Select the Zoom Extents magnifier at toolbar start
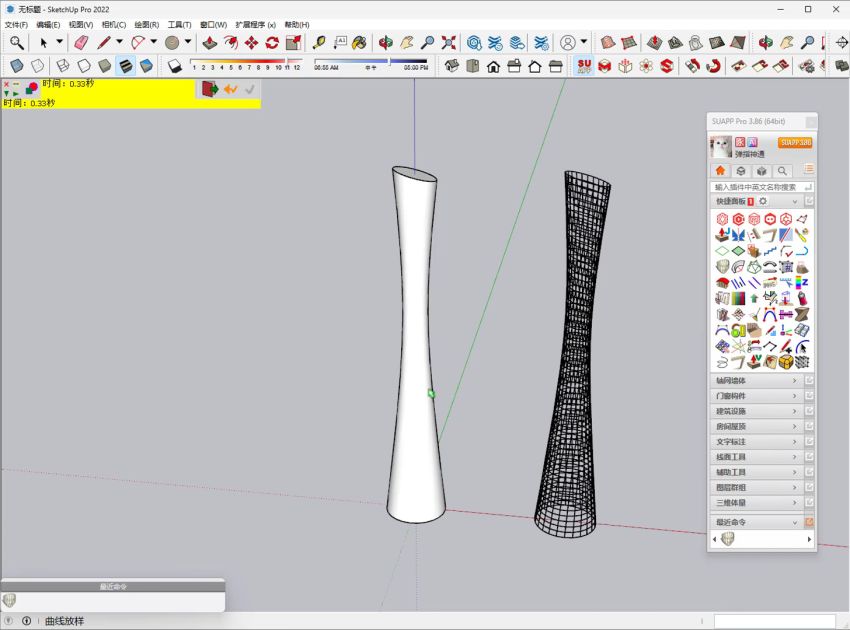 point(16,42)
